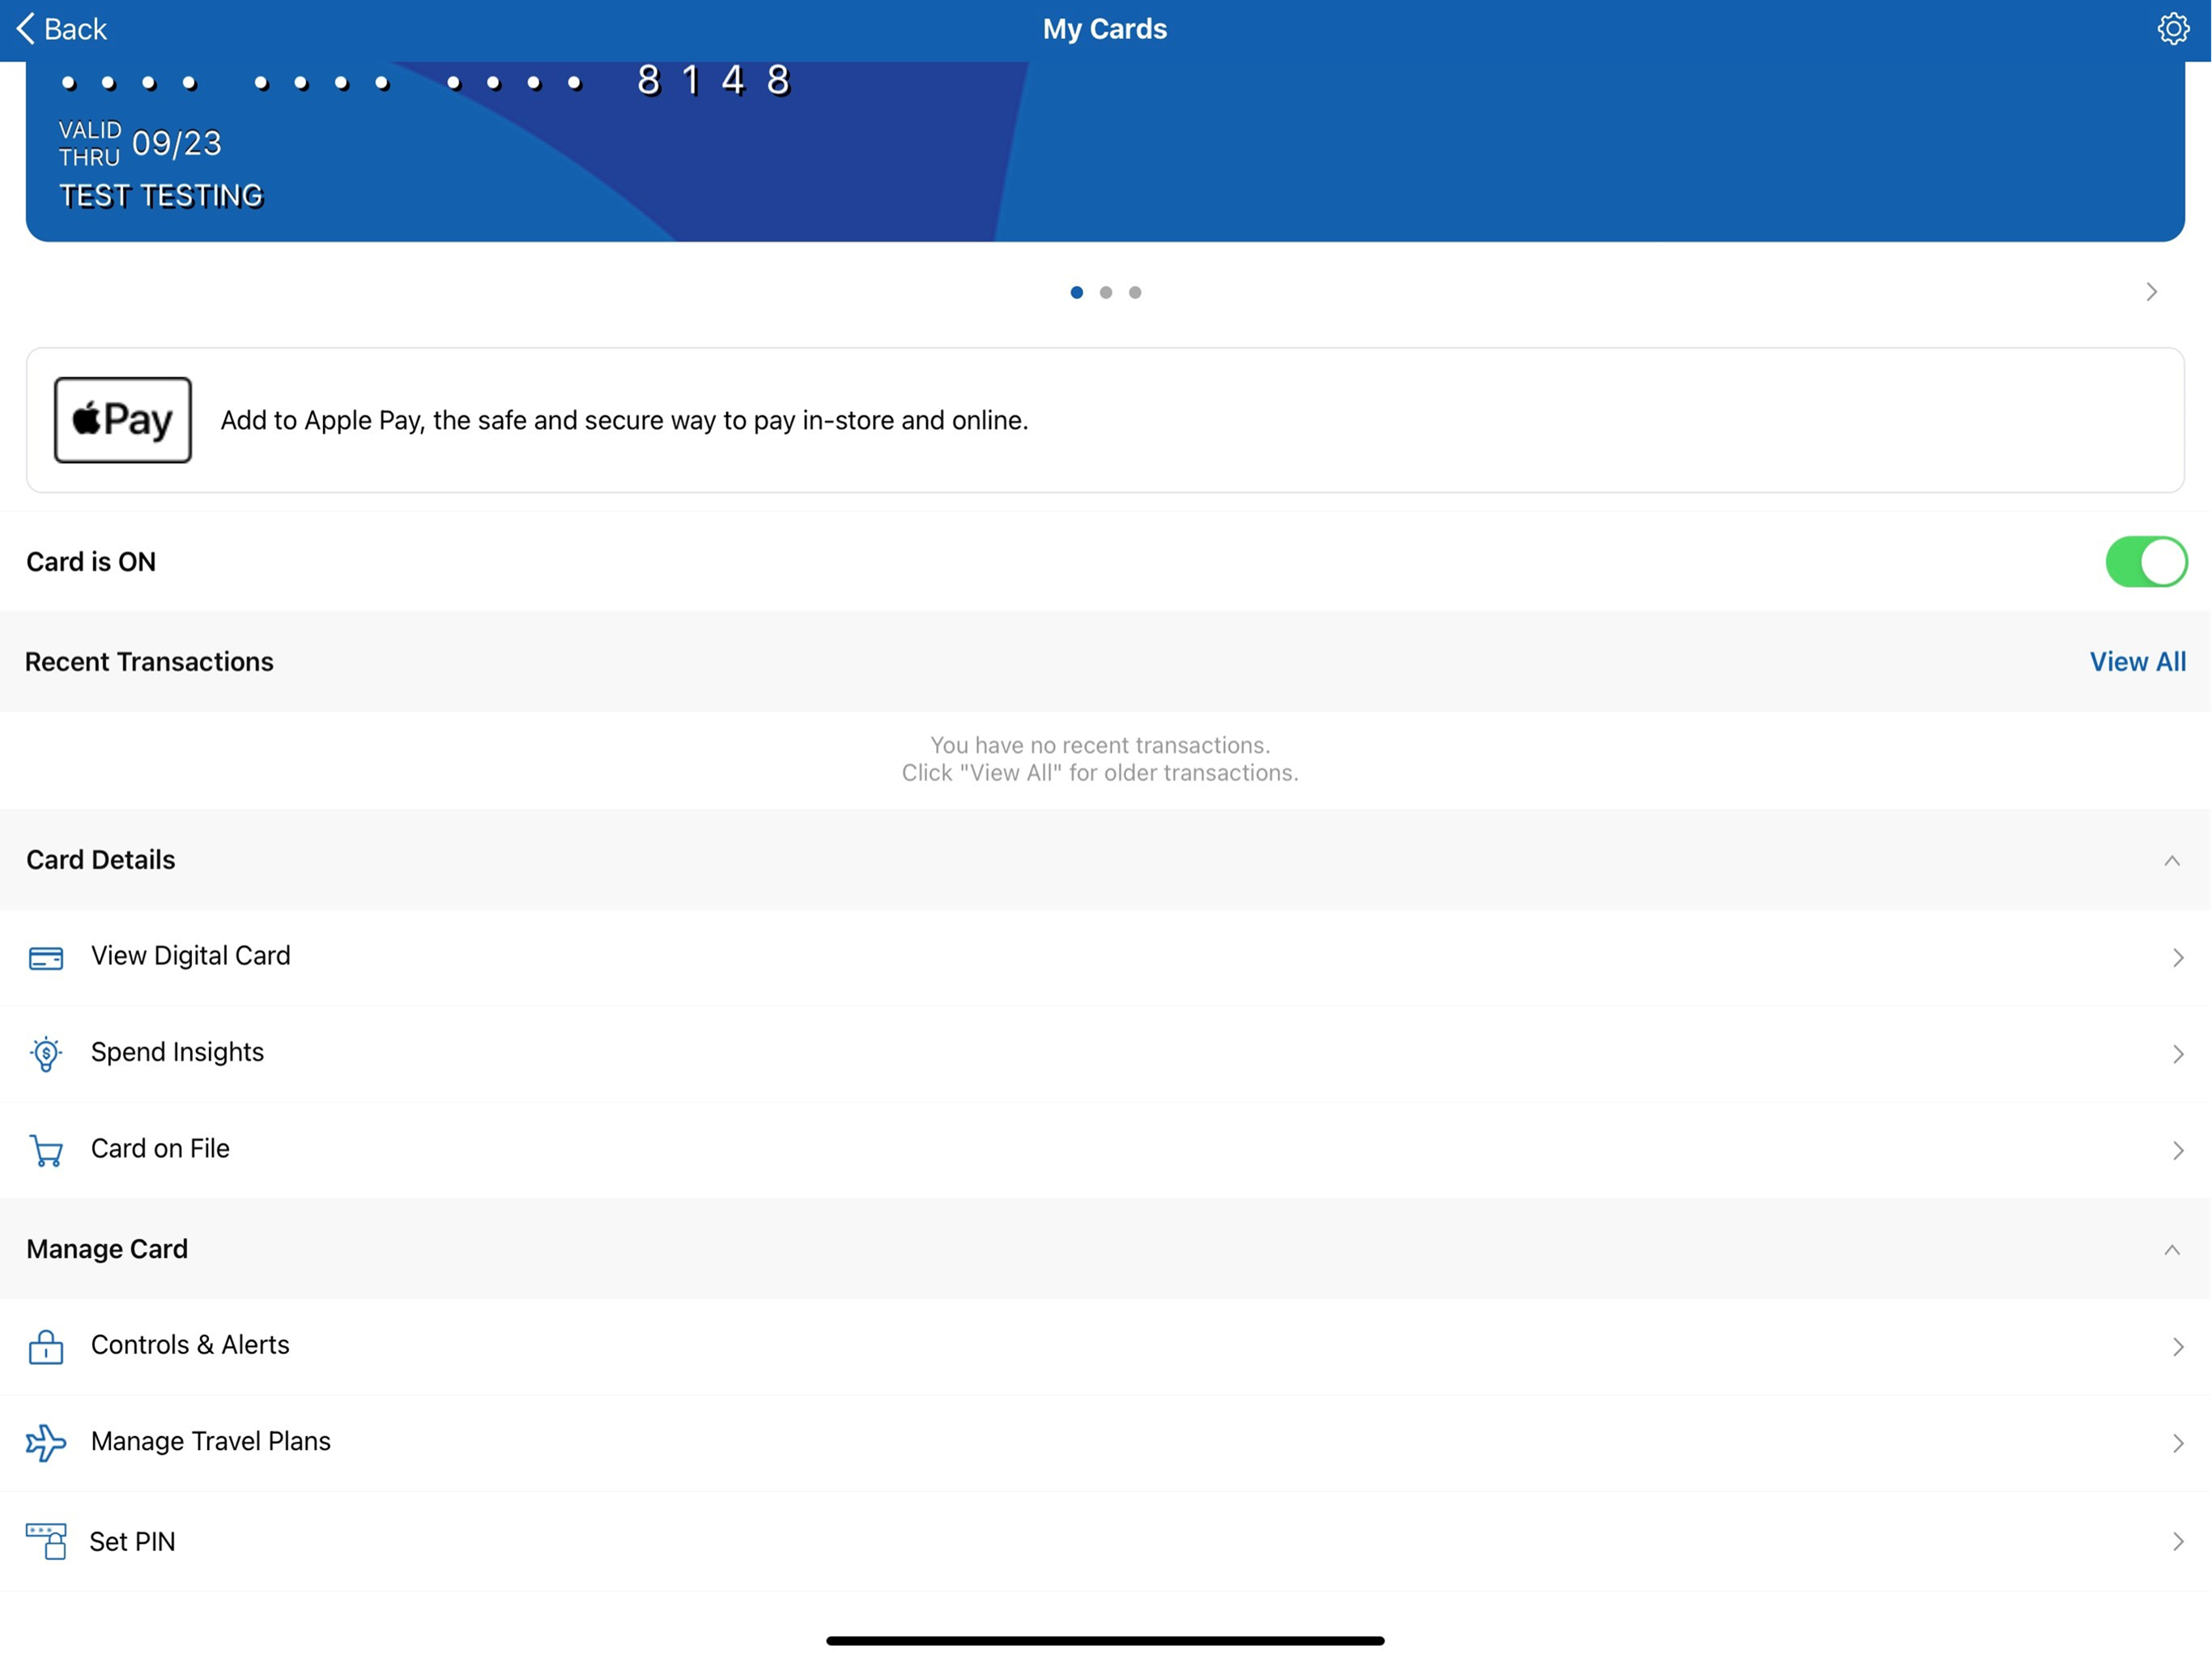Select the first card page dot
This screenshot has width=2212, height=1658.
pyautogui.click(x=1076, y=292)
